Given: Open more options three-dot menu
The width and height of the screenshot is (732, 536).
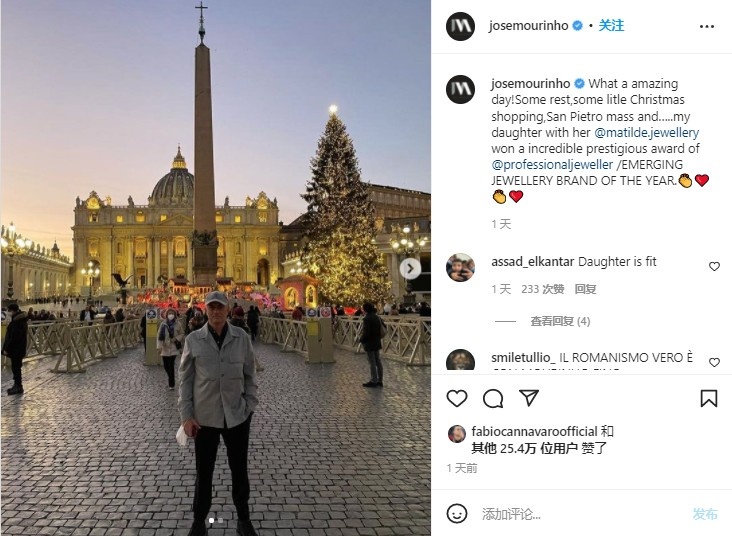Looking at the screenshot, I should pyautogui.click(x=707, y=27).
